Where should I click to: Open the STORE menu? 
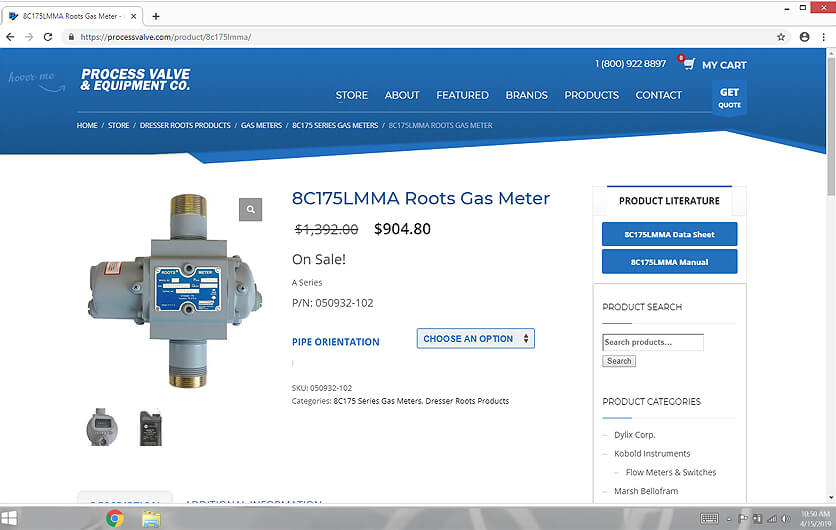351,95
